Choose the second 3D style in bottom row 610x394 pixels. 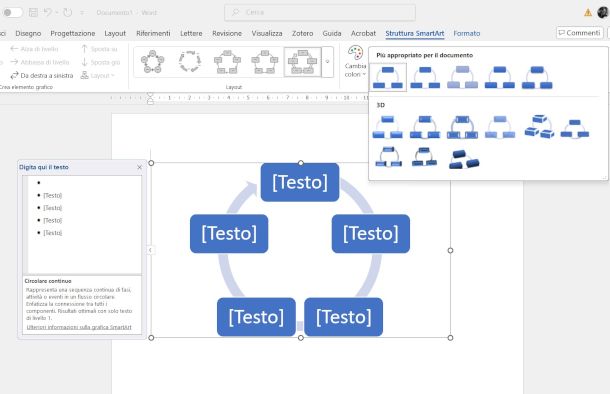[x=424, y=157]
